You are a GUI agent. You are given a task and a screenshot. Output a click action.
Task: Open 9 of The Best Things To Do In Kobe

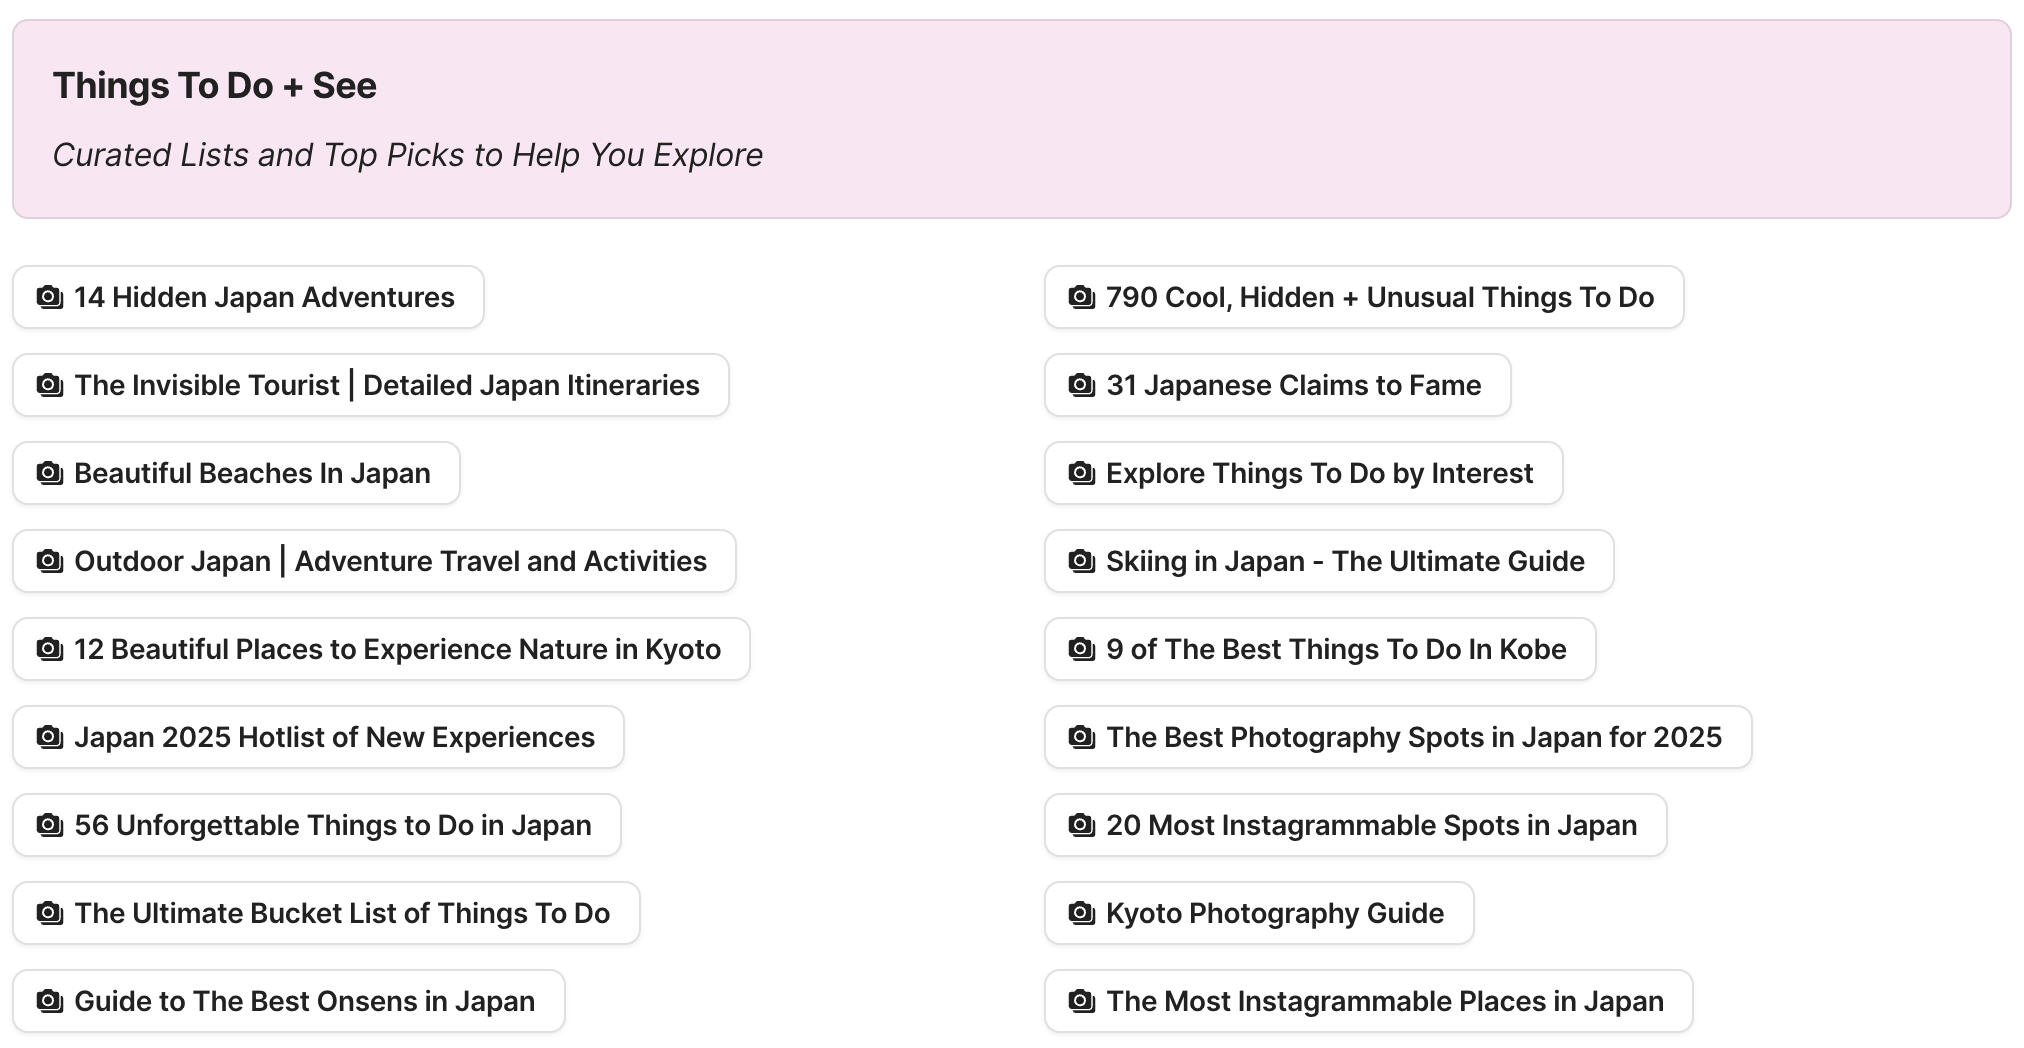(x=1320, y=649)
